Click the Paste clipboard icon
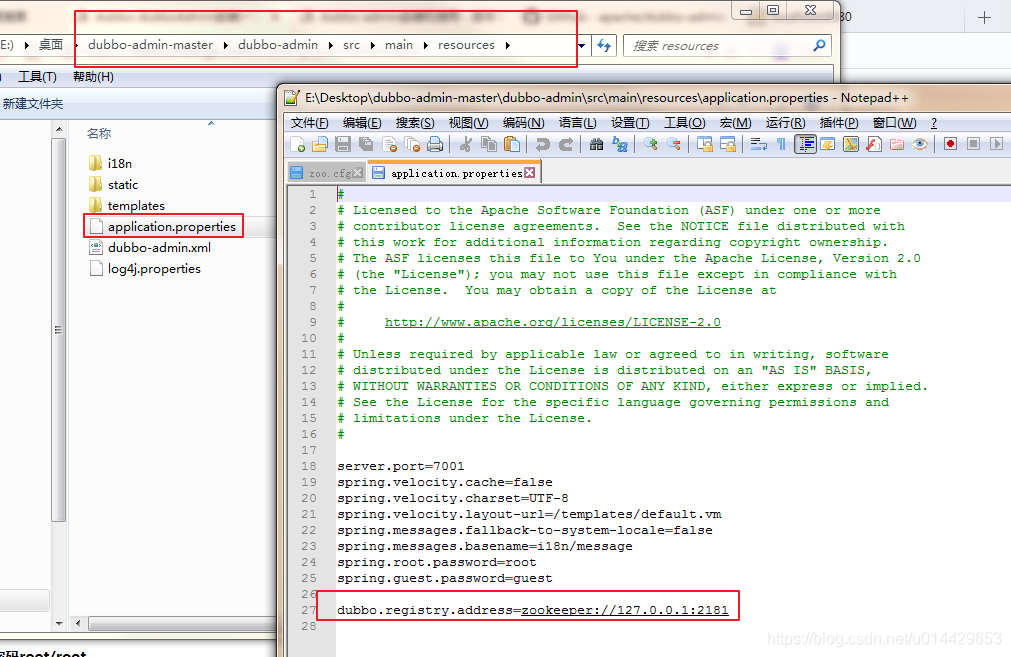Viewport: 1011px width, 657px height. (x=512, y=144)
